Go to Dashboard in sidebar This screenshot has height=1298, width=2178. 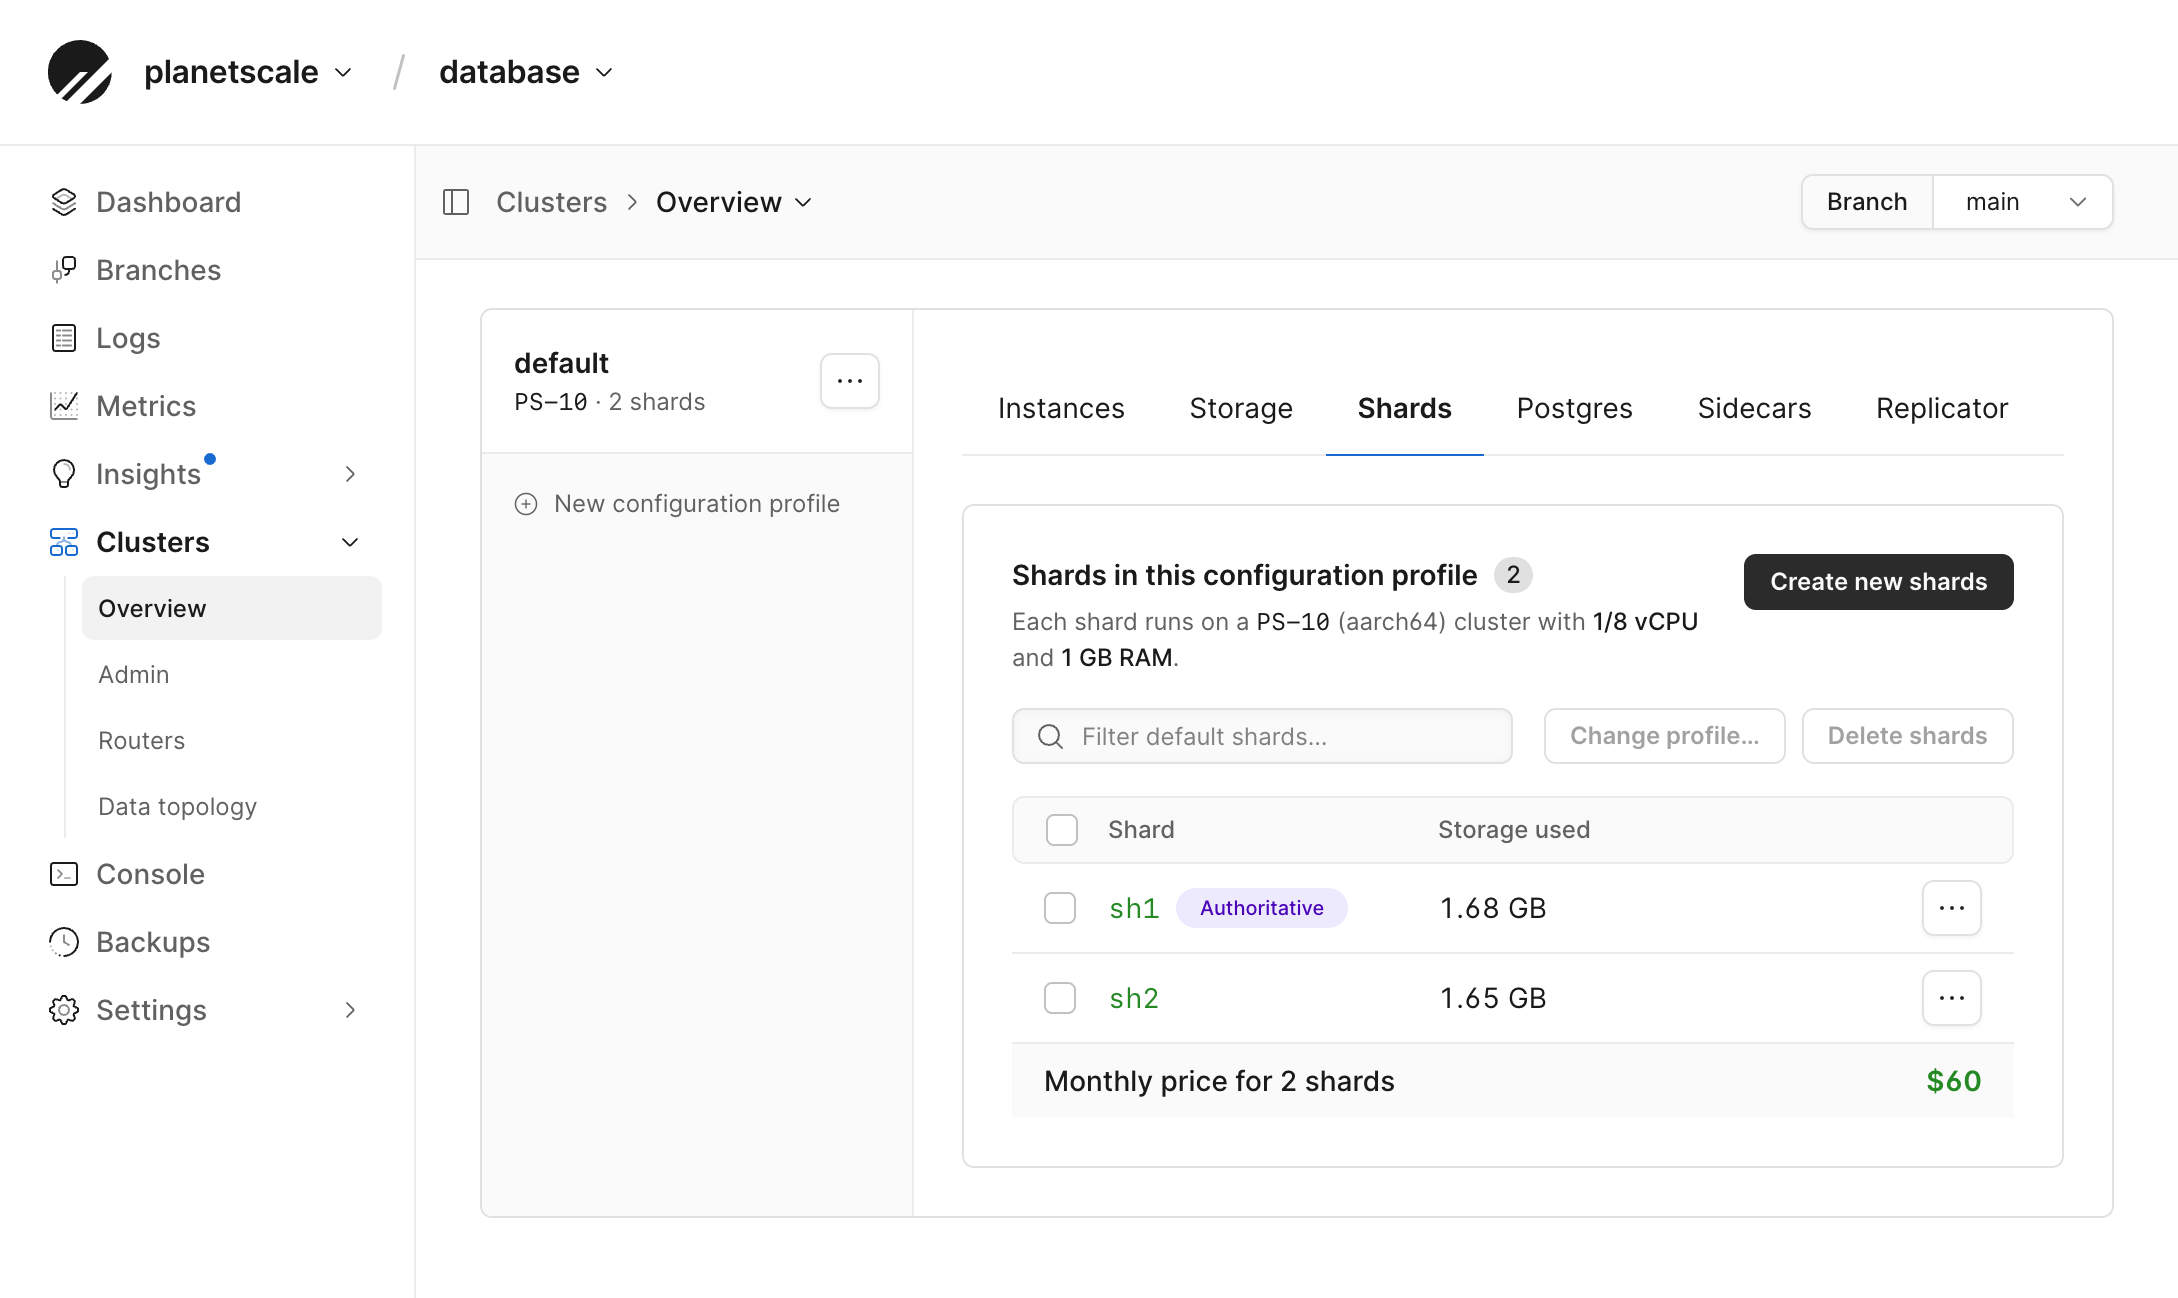tap(169, 202)
